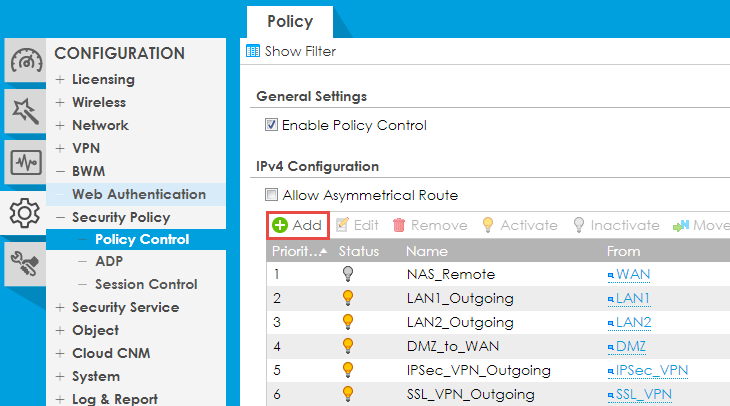Open the Monitor waveform icon
The height and width of the screenshot is (406, 730).
[x=24, y=161]
